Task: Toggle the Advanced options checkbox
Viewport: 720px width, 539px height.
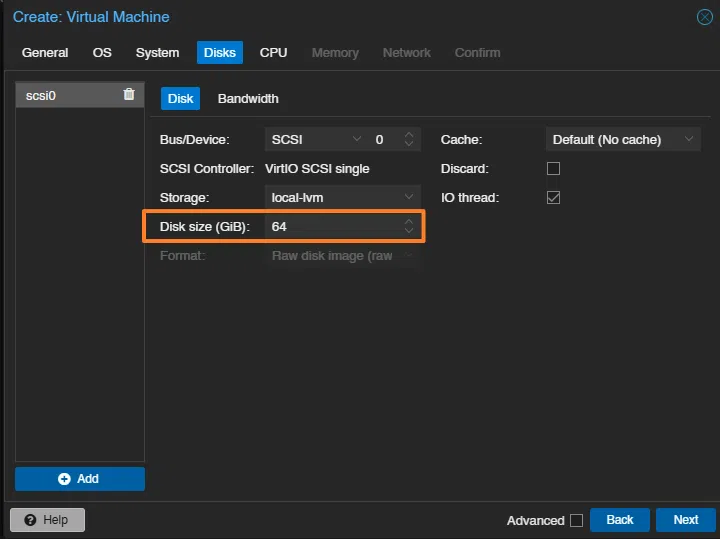Action: pos(576,520)
